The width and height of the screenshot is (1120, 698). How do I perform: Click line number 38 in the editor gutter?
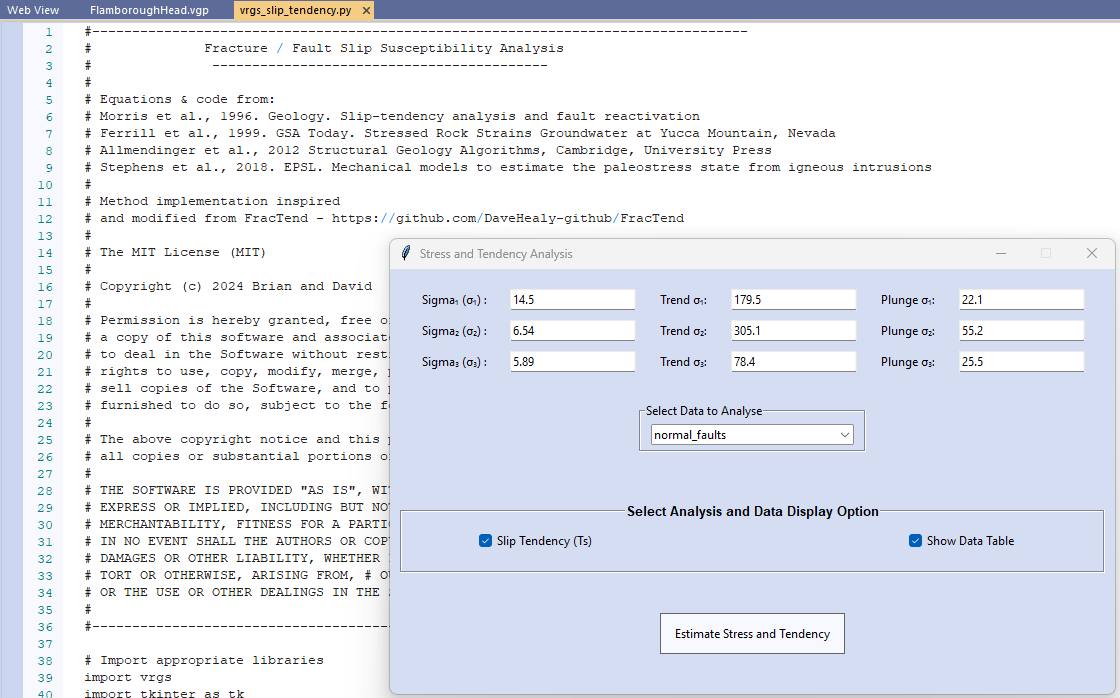click(x=45, y=661)
